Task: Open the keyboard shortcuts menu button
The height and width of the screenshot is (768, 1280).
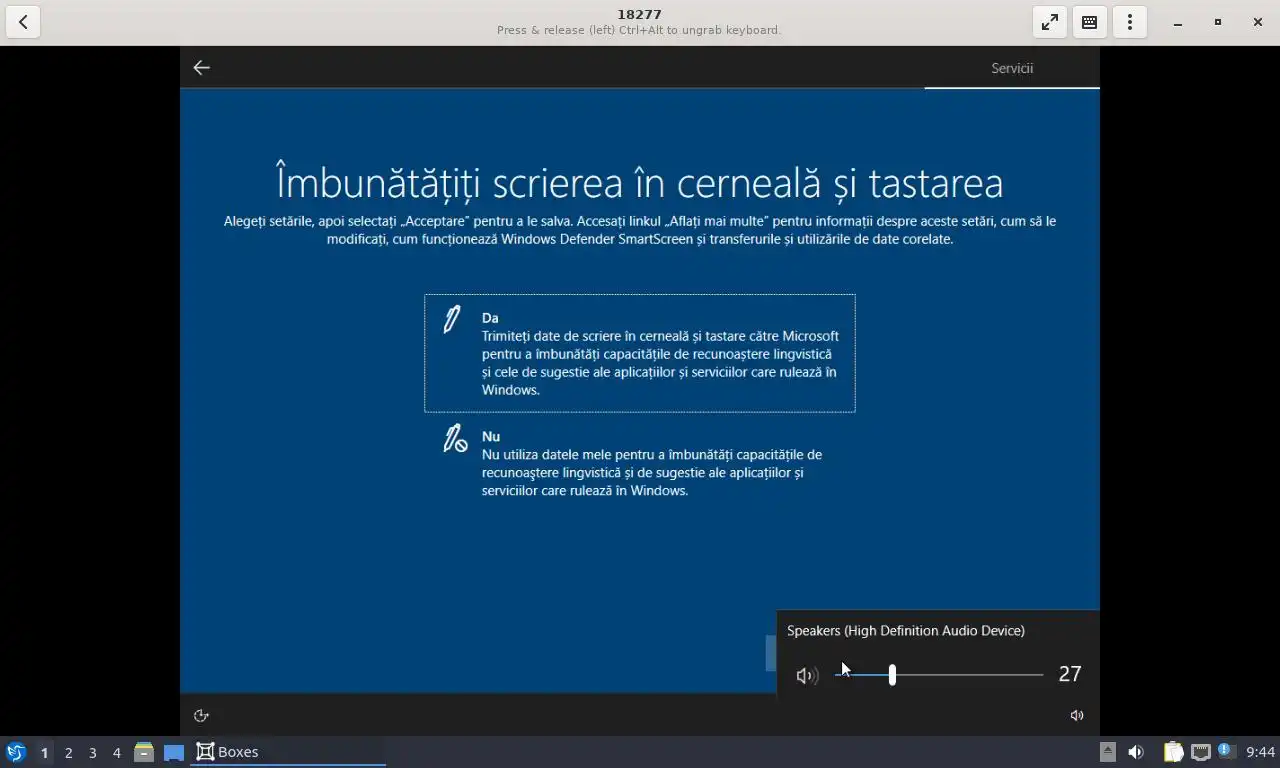Action: click(x=1090, y=22)
